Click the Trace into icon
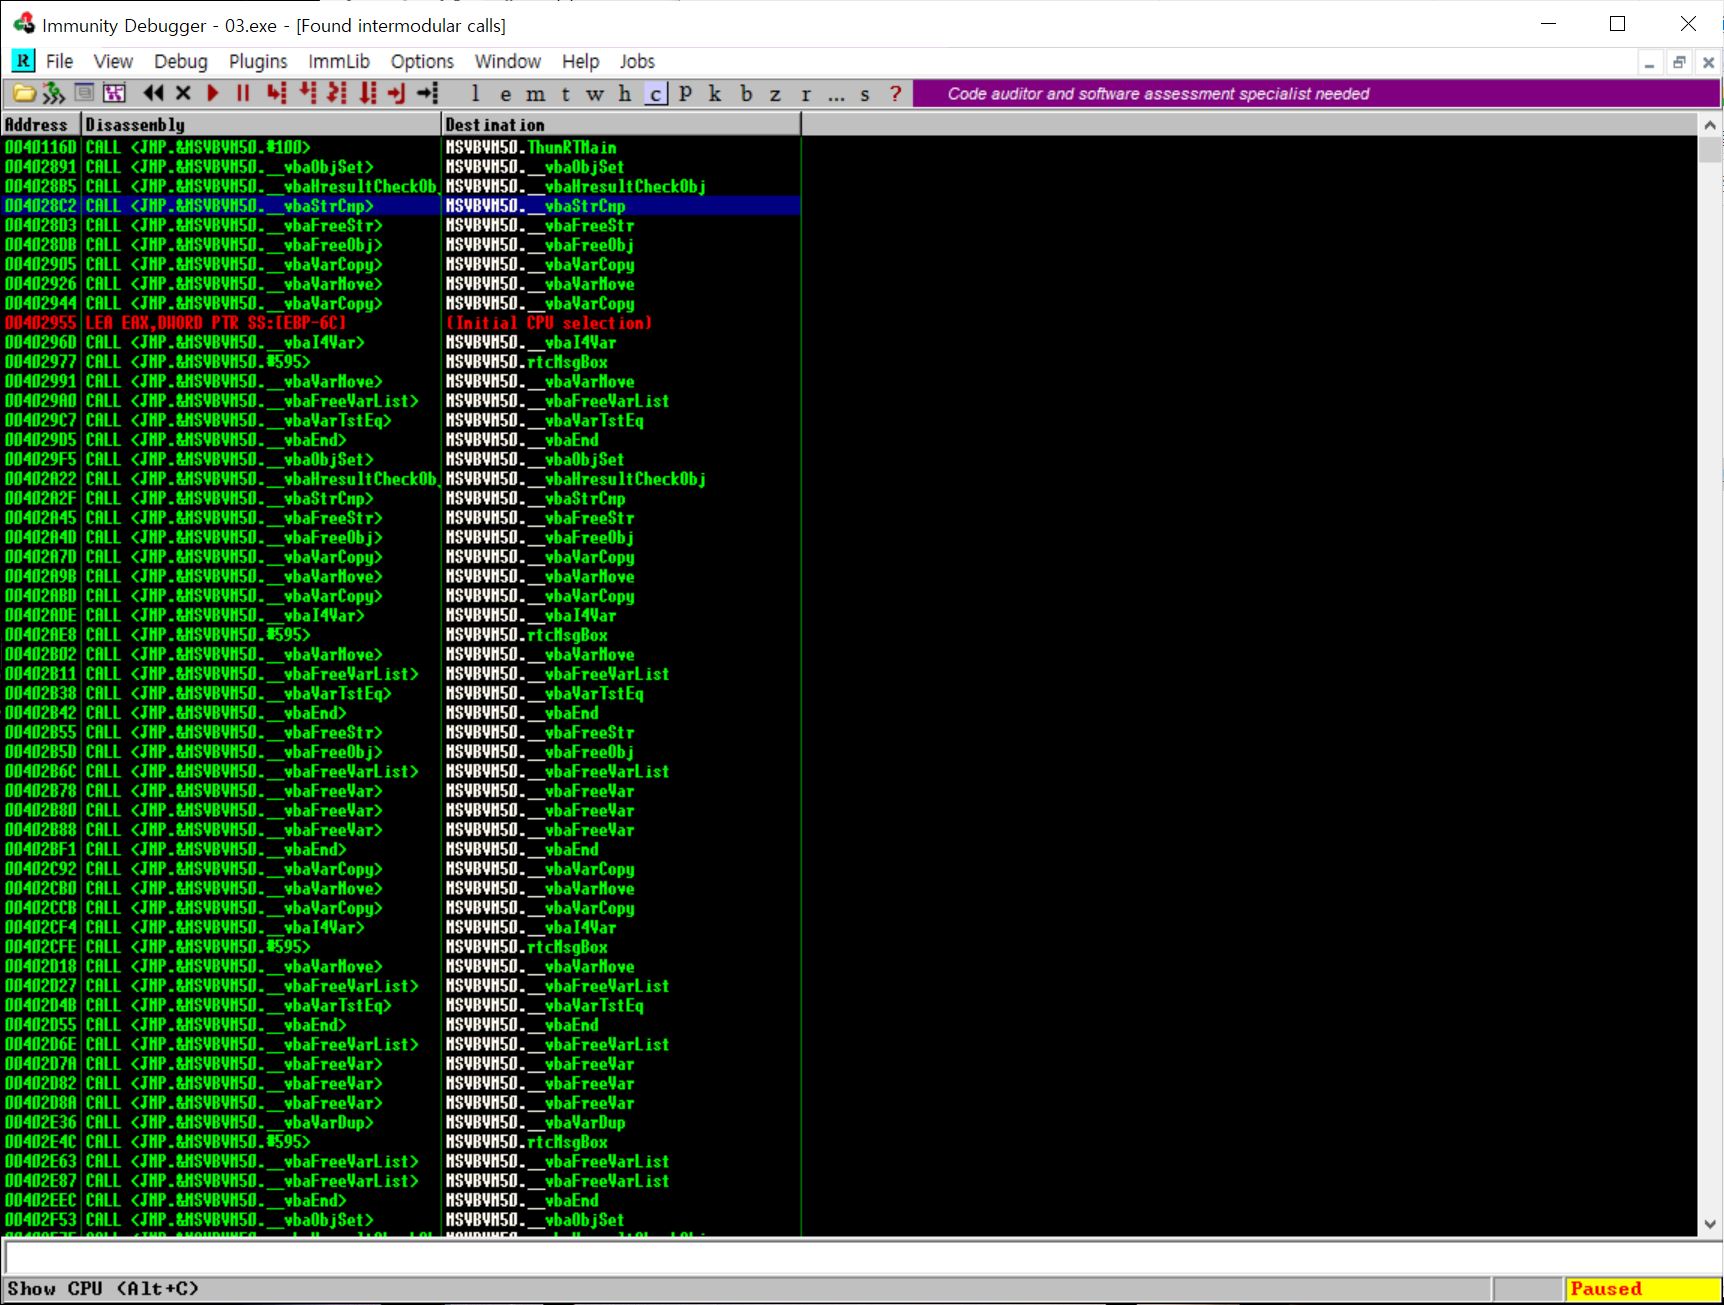1724x1305 pixels. click(338, 94)
